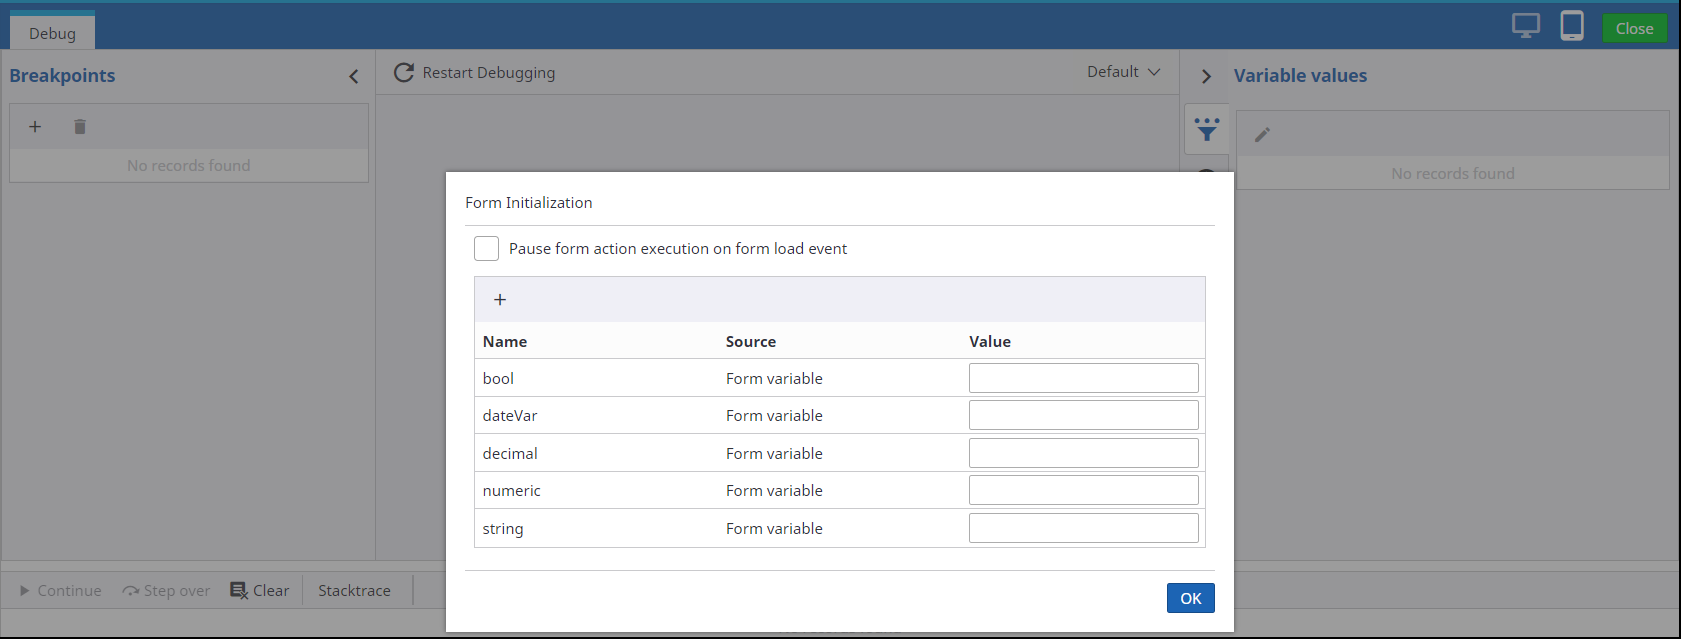The height and width of the screenshot is (641, 1684).
Task: Collapse the Breakpoints panel with chevron
Action: coord(354,77)
